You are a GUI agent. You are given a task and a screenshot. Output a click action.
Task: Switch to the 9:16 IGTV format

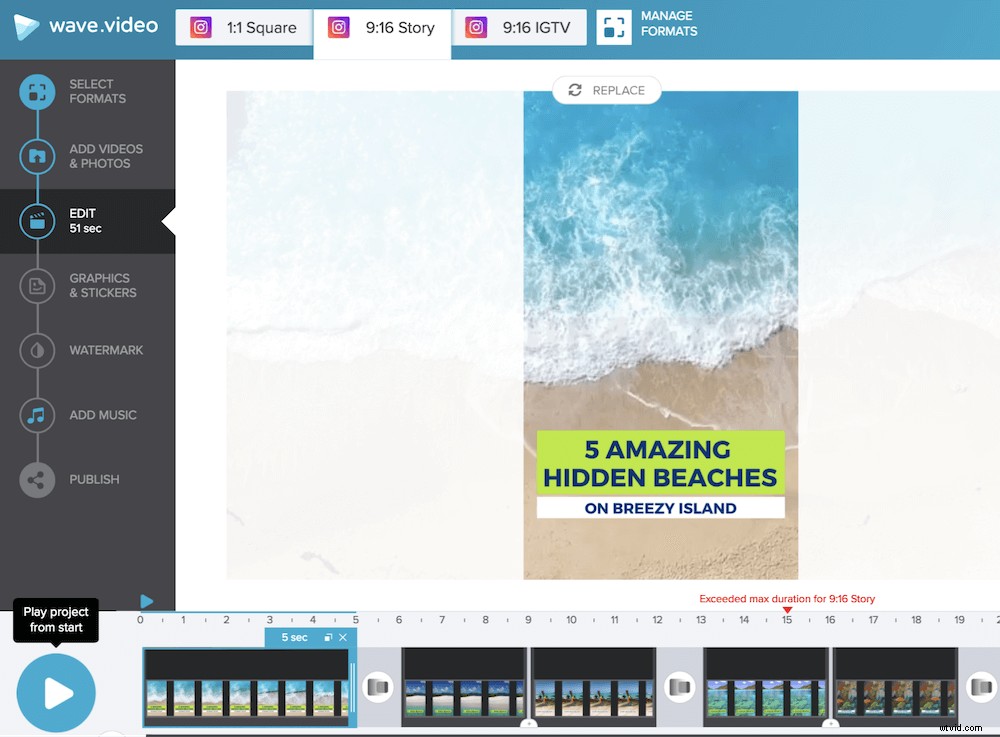tap(520, 27)
